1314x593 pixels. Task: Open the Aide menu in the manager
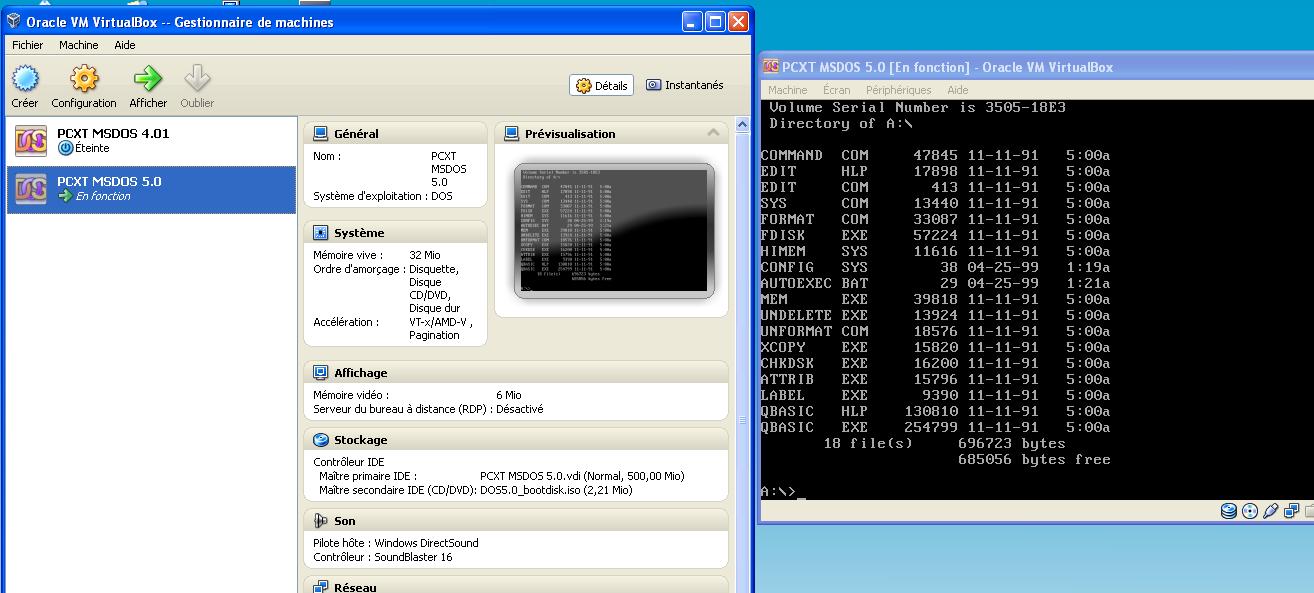point(125,45)
